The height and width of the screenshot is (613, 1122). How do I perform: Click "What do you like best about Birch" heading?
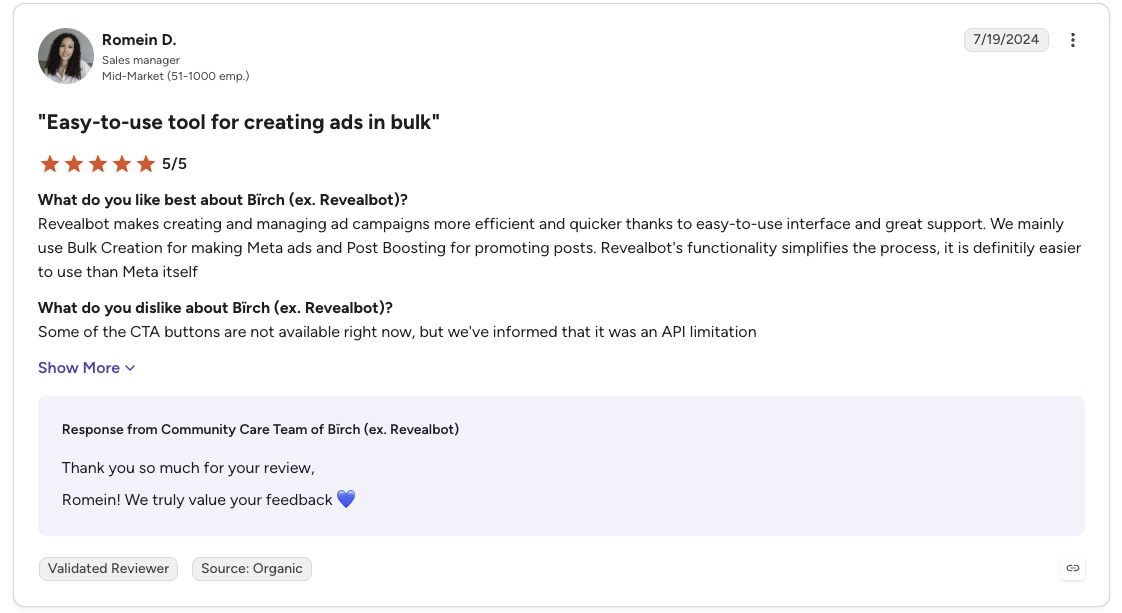click(x=223, y=200)
